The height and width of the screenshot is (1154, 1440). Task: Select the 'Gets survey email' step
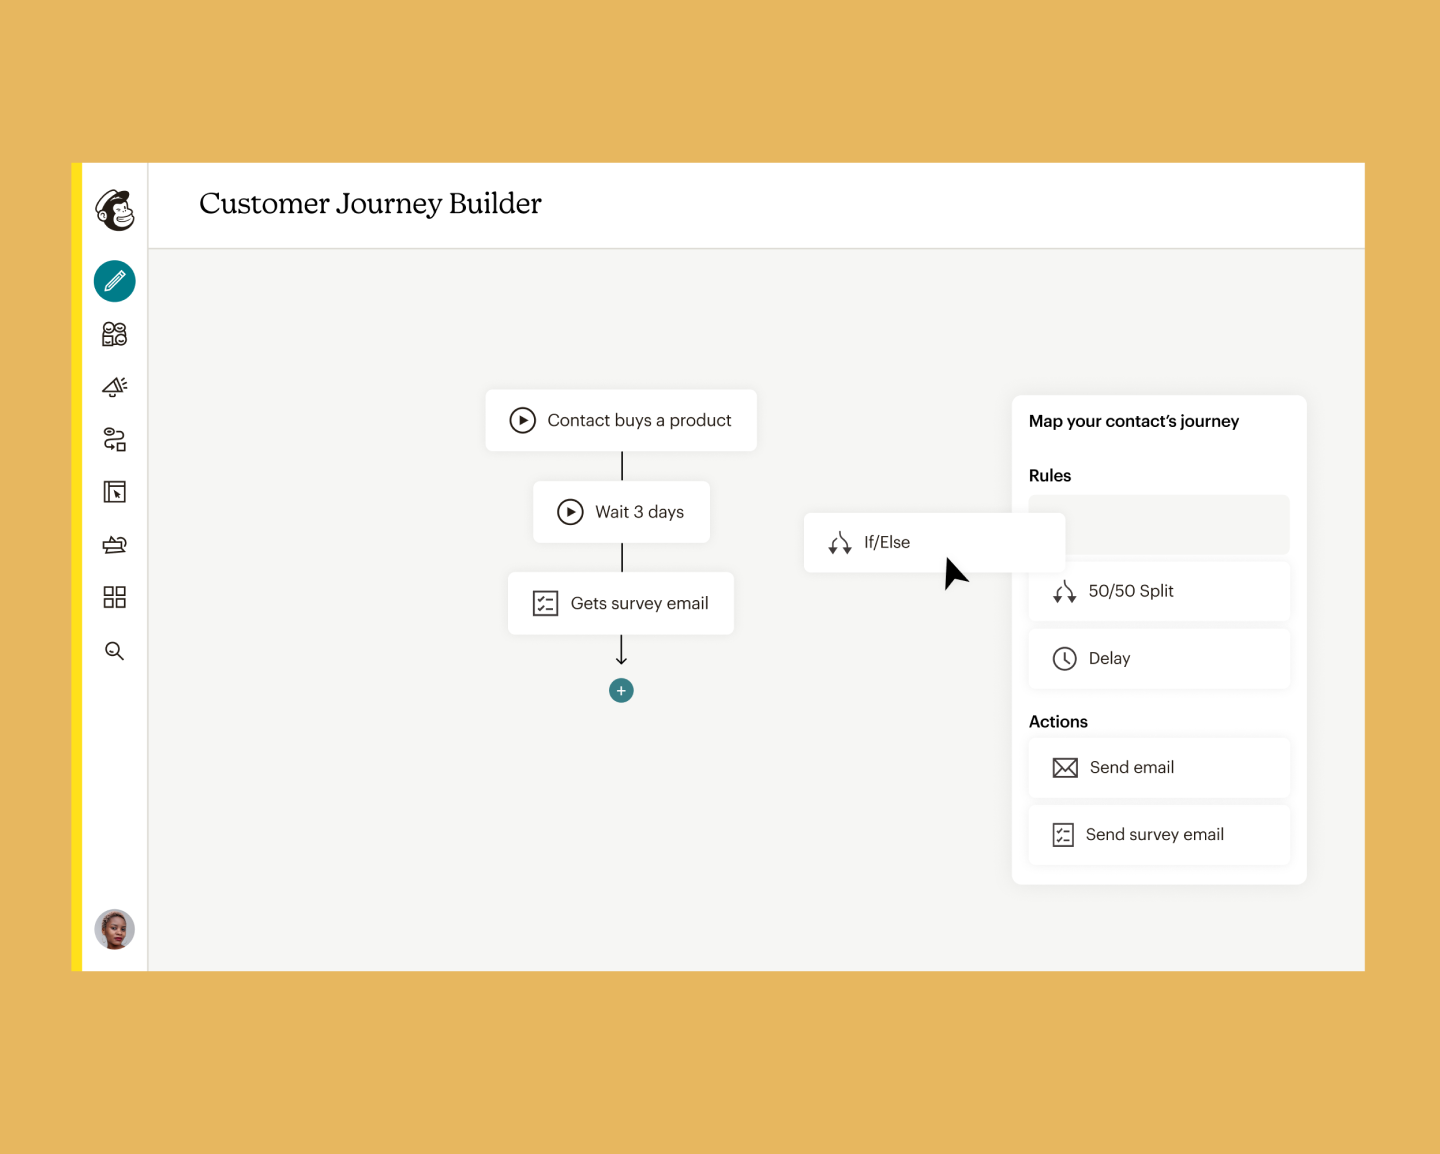[x=621, y=603]
